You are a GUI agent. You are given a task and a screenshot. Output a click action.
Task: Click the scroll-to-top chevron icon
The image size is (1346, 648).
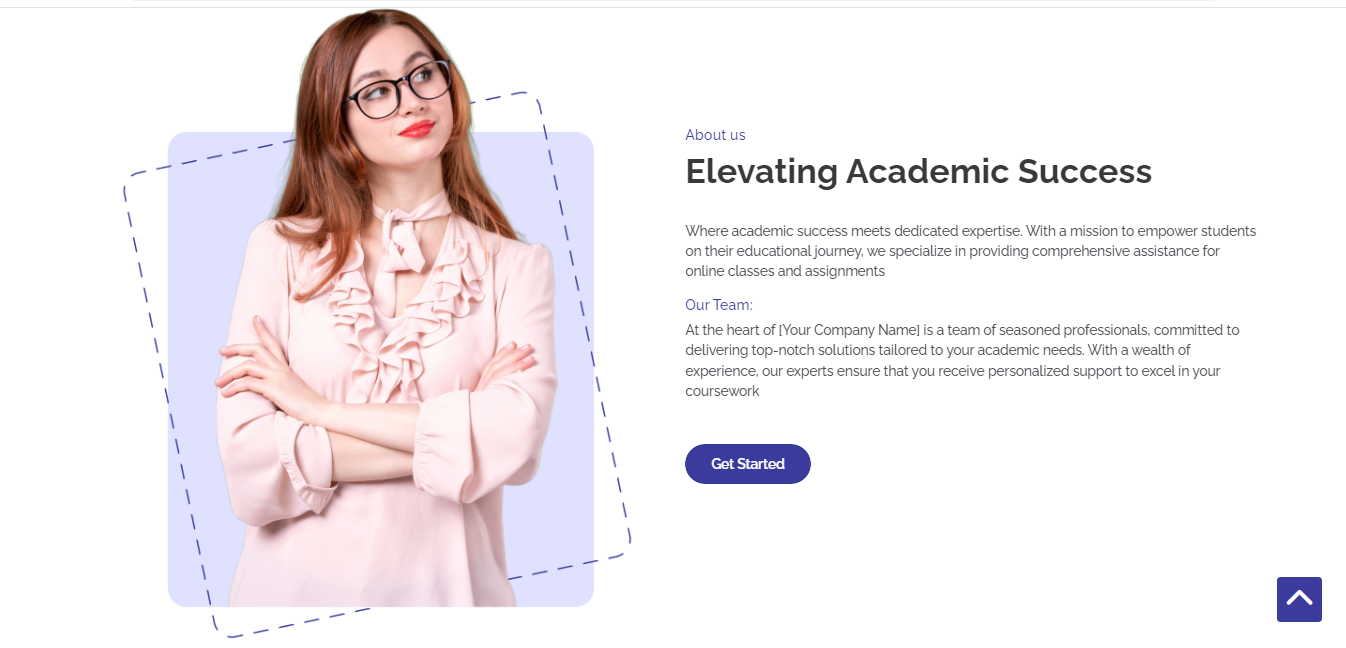(x=1299, y=599)
